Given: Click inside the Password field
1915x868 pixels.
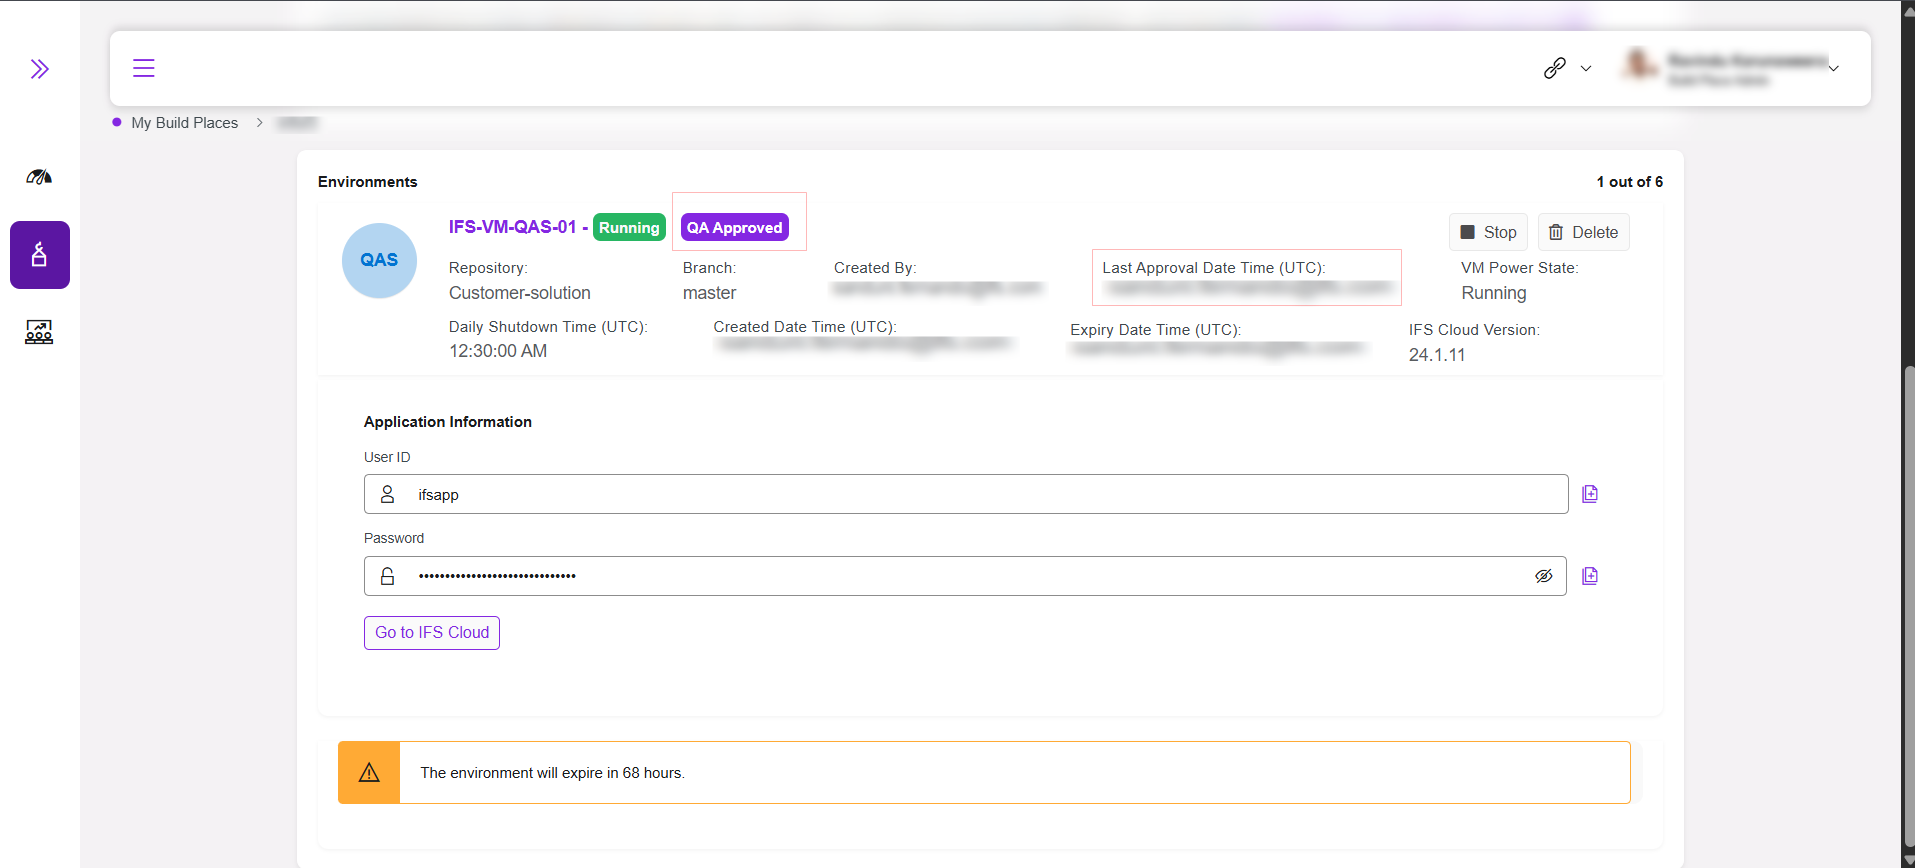Looking at the screenshot, I should [965, 576].
